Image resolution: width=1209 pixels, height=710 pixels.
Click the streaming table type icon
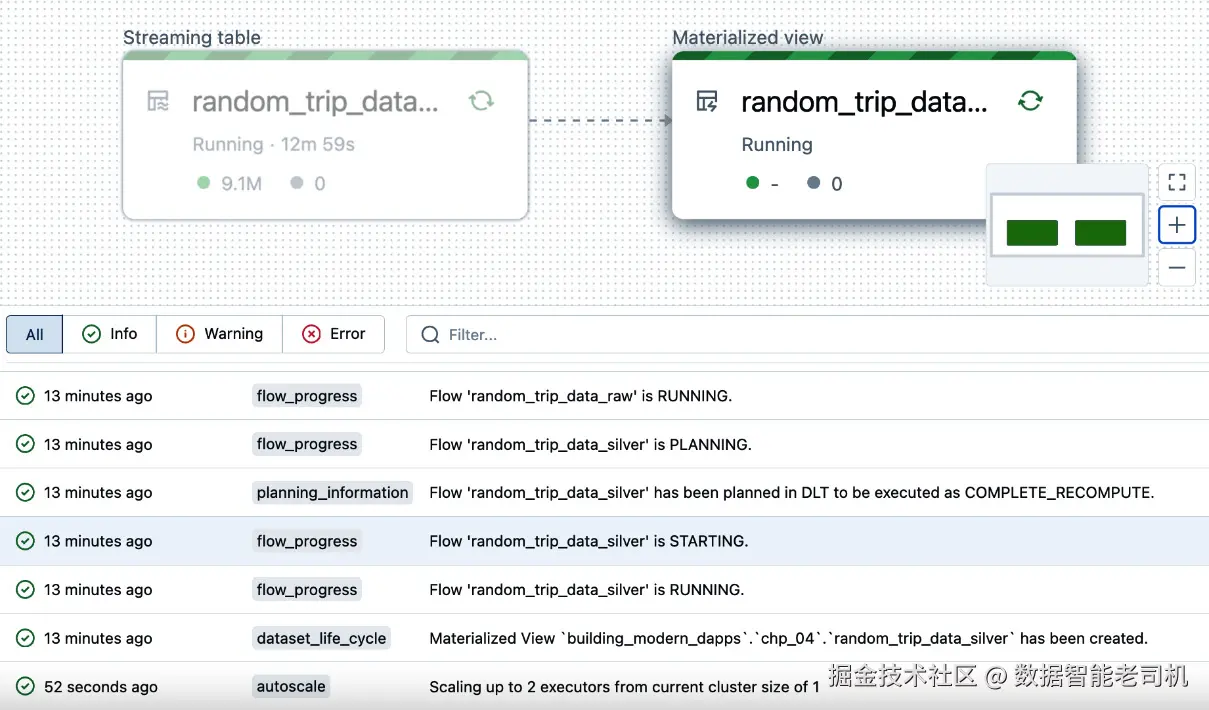point(158,101)
